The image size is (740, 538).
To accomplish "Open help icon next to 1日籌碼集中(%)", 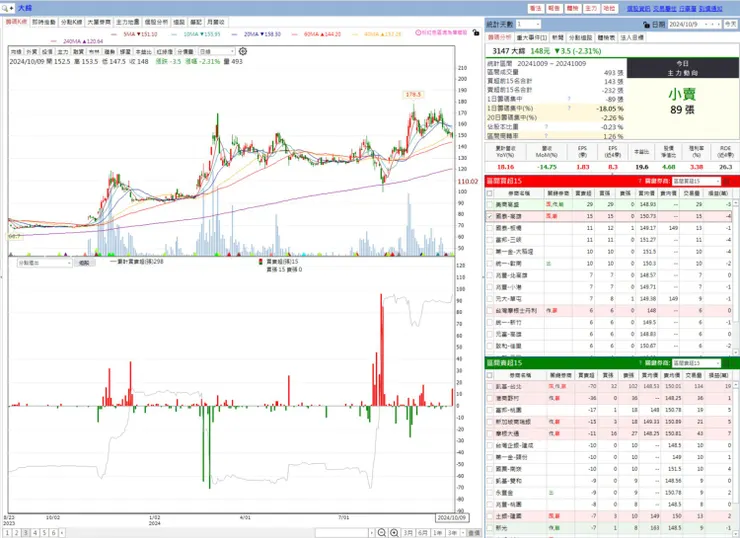I will coord(569,108).
